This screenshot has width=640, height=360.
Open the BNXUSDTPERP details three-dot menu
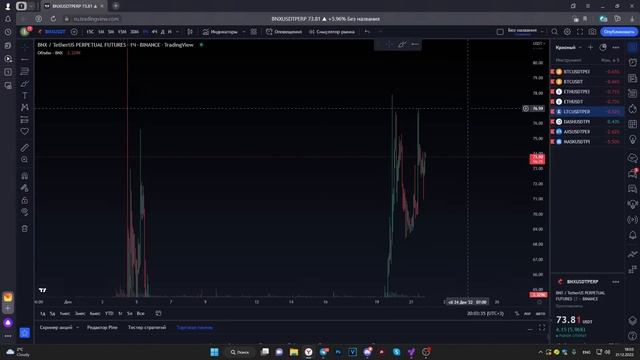pyautogui.click(x=616, y=282)
